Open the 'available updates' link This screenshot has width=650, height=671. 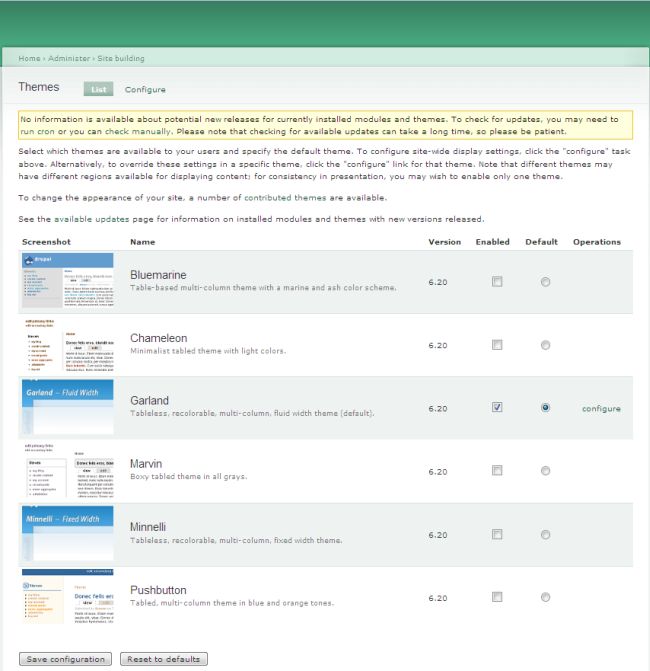coord(92,219)
